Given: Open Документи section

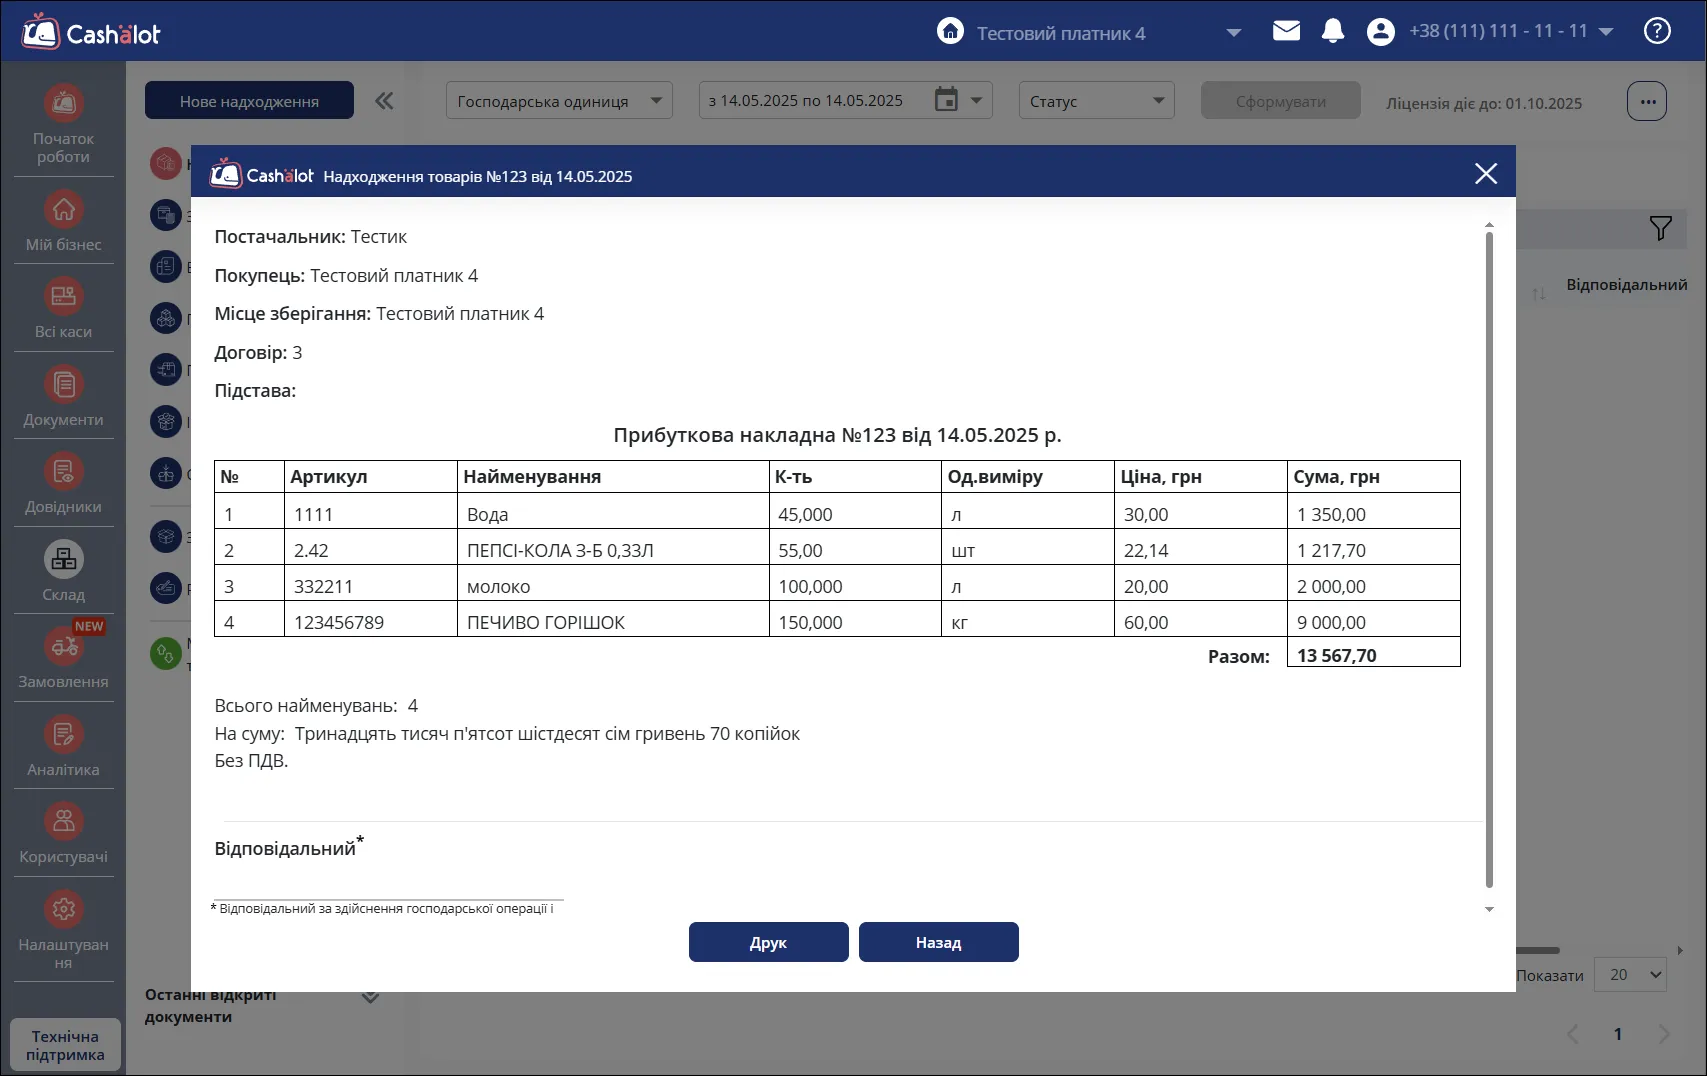Looking at the screenshot, I should 63,397.
